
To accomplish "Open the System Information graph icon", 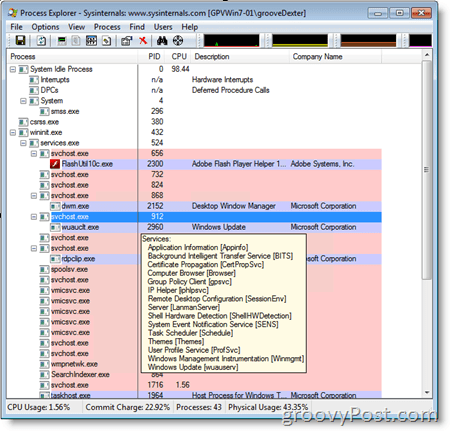I will pyautogui.click(x=62, y=41).
